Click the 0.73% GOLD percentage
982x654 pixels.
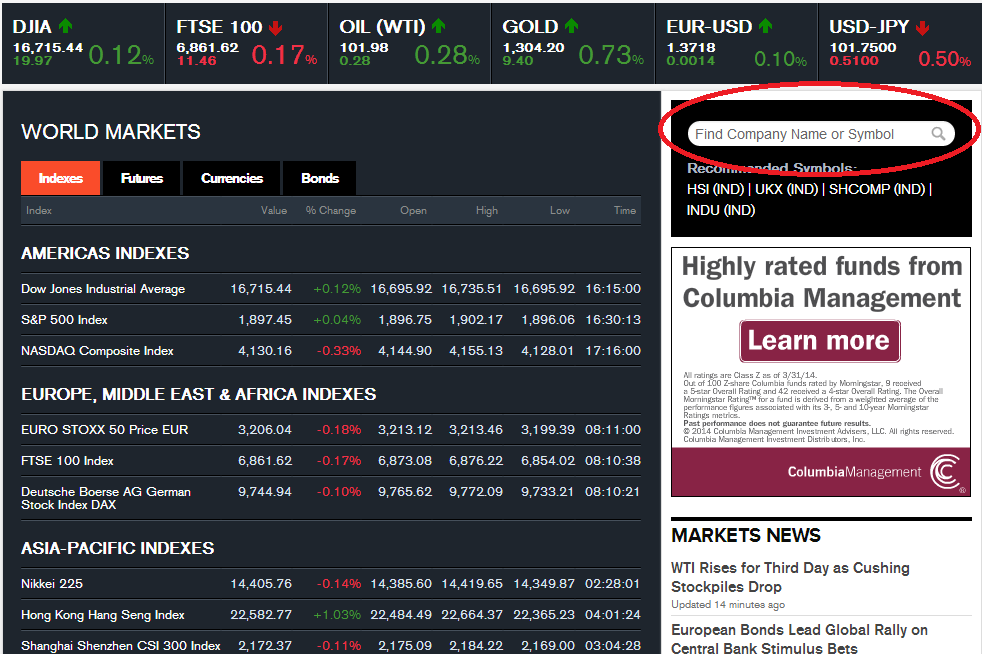tap(611, 55)
